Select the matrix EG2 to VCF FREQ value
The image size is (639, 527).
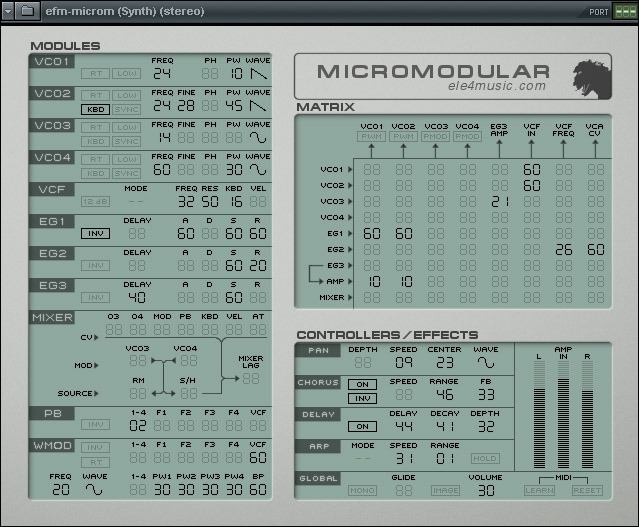pos(564,249)
